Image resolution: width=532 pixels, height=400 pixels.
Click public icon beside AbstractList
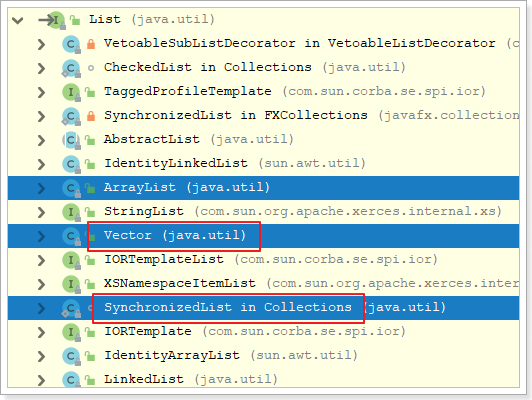tap(90, 140)
